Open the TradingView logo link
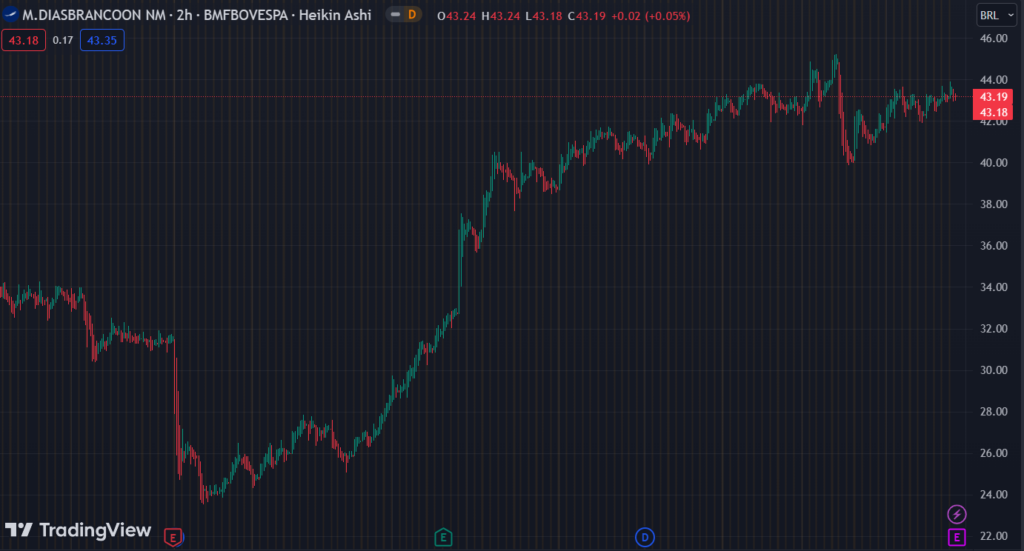This screenshot has width=1024, height=551. click(78, 529)
